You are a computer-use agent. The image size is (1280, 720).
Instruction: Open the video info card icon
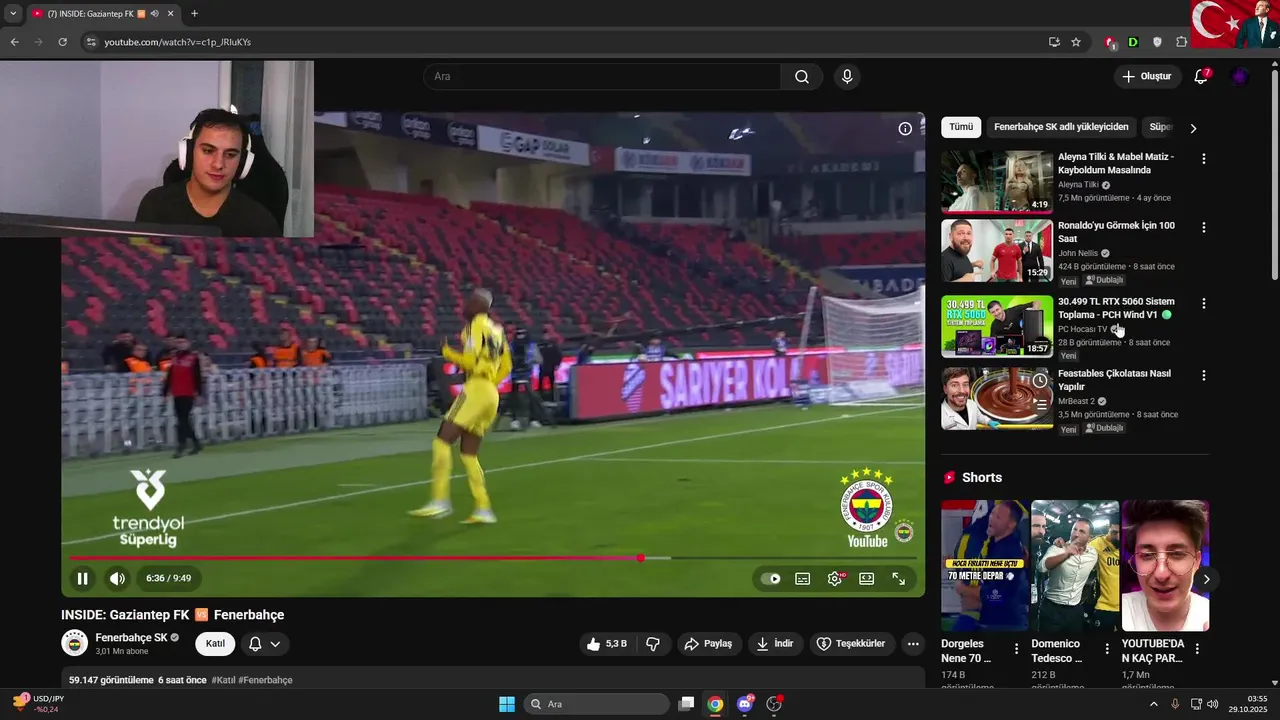(x=905, y=128)
